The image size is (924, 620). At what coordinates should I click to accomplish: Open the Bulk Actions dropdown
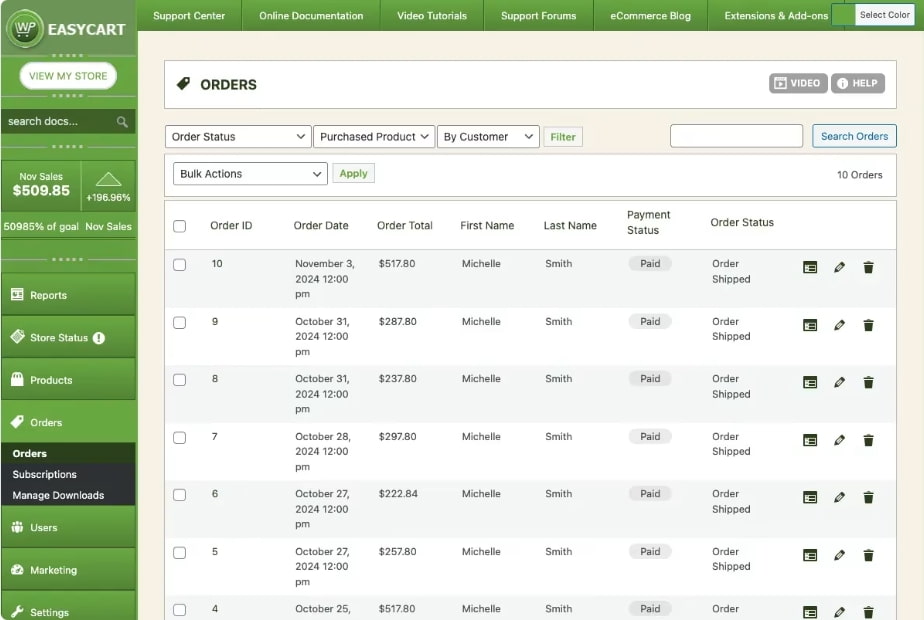[x=250, y=174]
